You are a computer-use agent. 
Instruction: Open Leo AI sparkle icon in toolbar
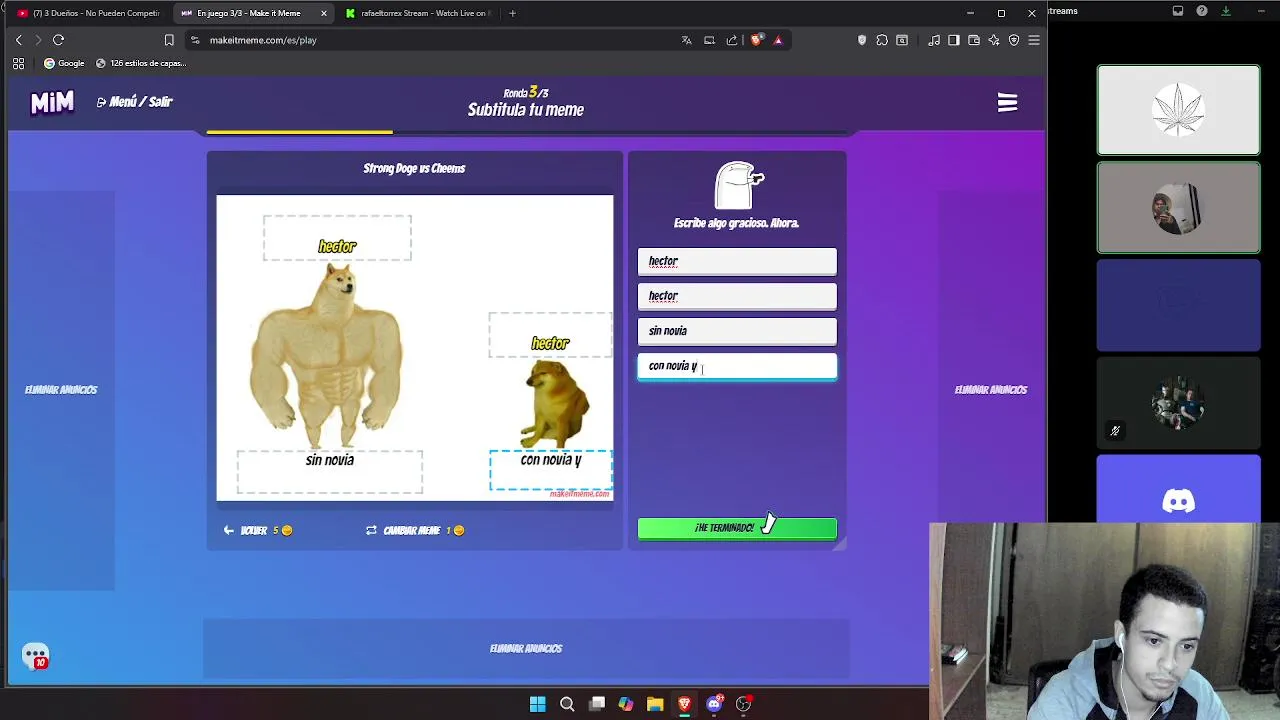coord(994,40)
